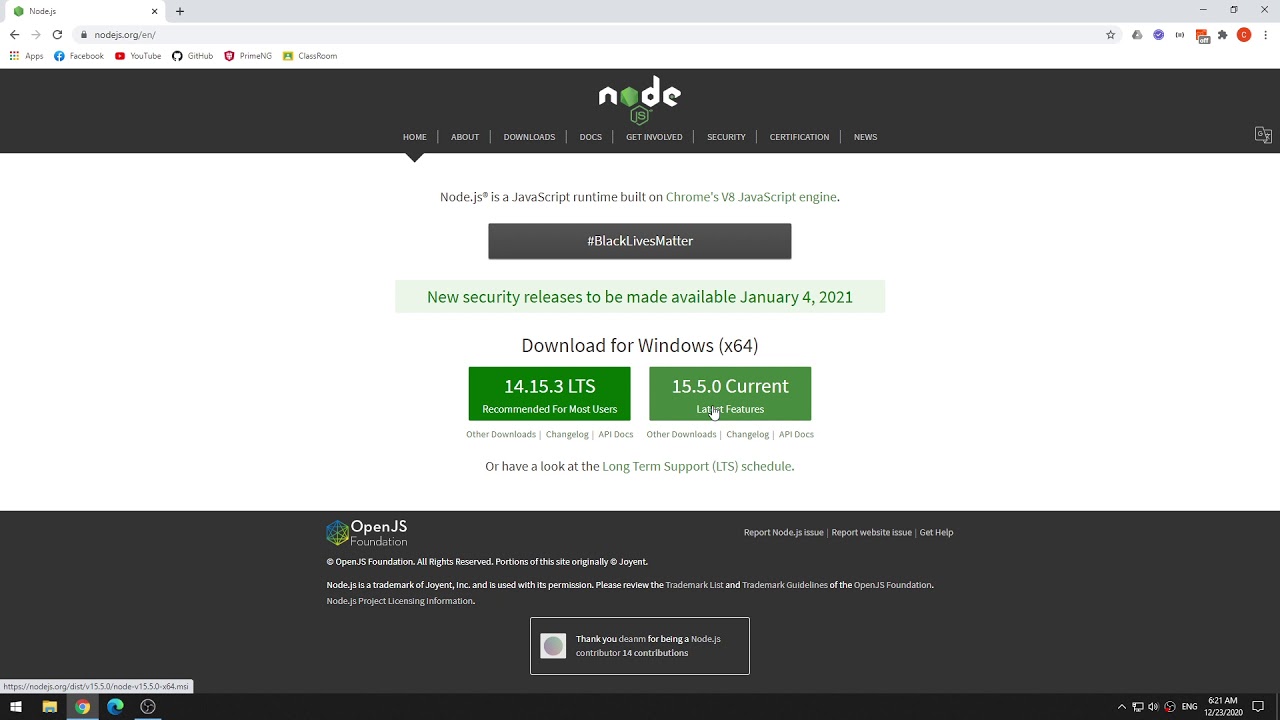Follow the Chrome's V8 JavaScript engine link
1280x720 pixels.
point(751,197)
